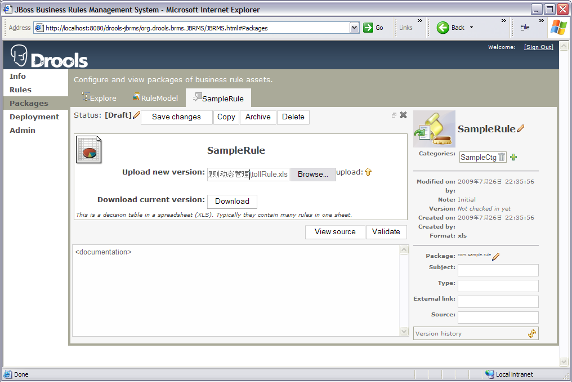Click the rename pencil next to SampleRule title
The image size is (572, 382).
coord(521,128)
